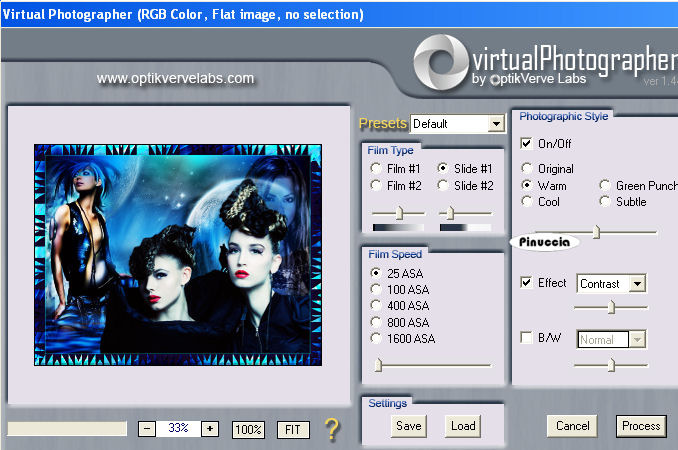
Task: Click the Save settings button
Action: 409,426
